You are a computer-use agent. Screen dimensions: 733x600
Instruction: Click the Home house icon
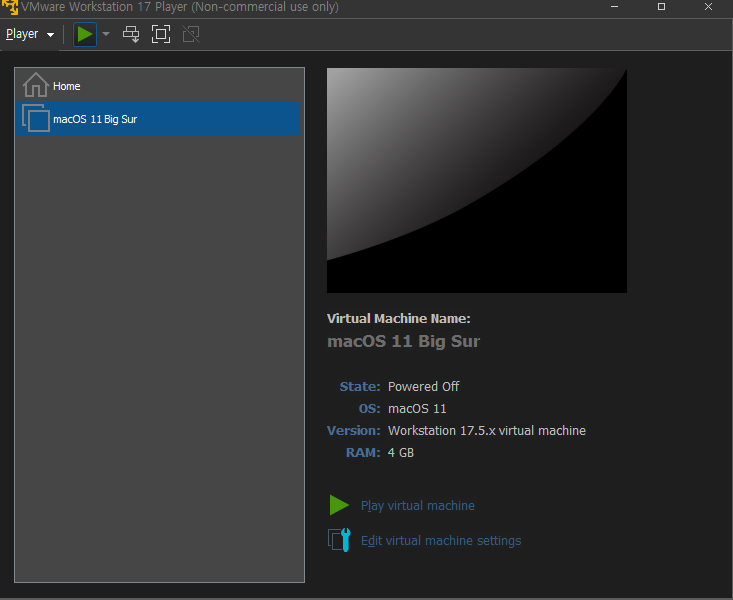tap(36, 85)
